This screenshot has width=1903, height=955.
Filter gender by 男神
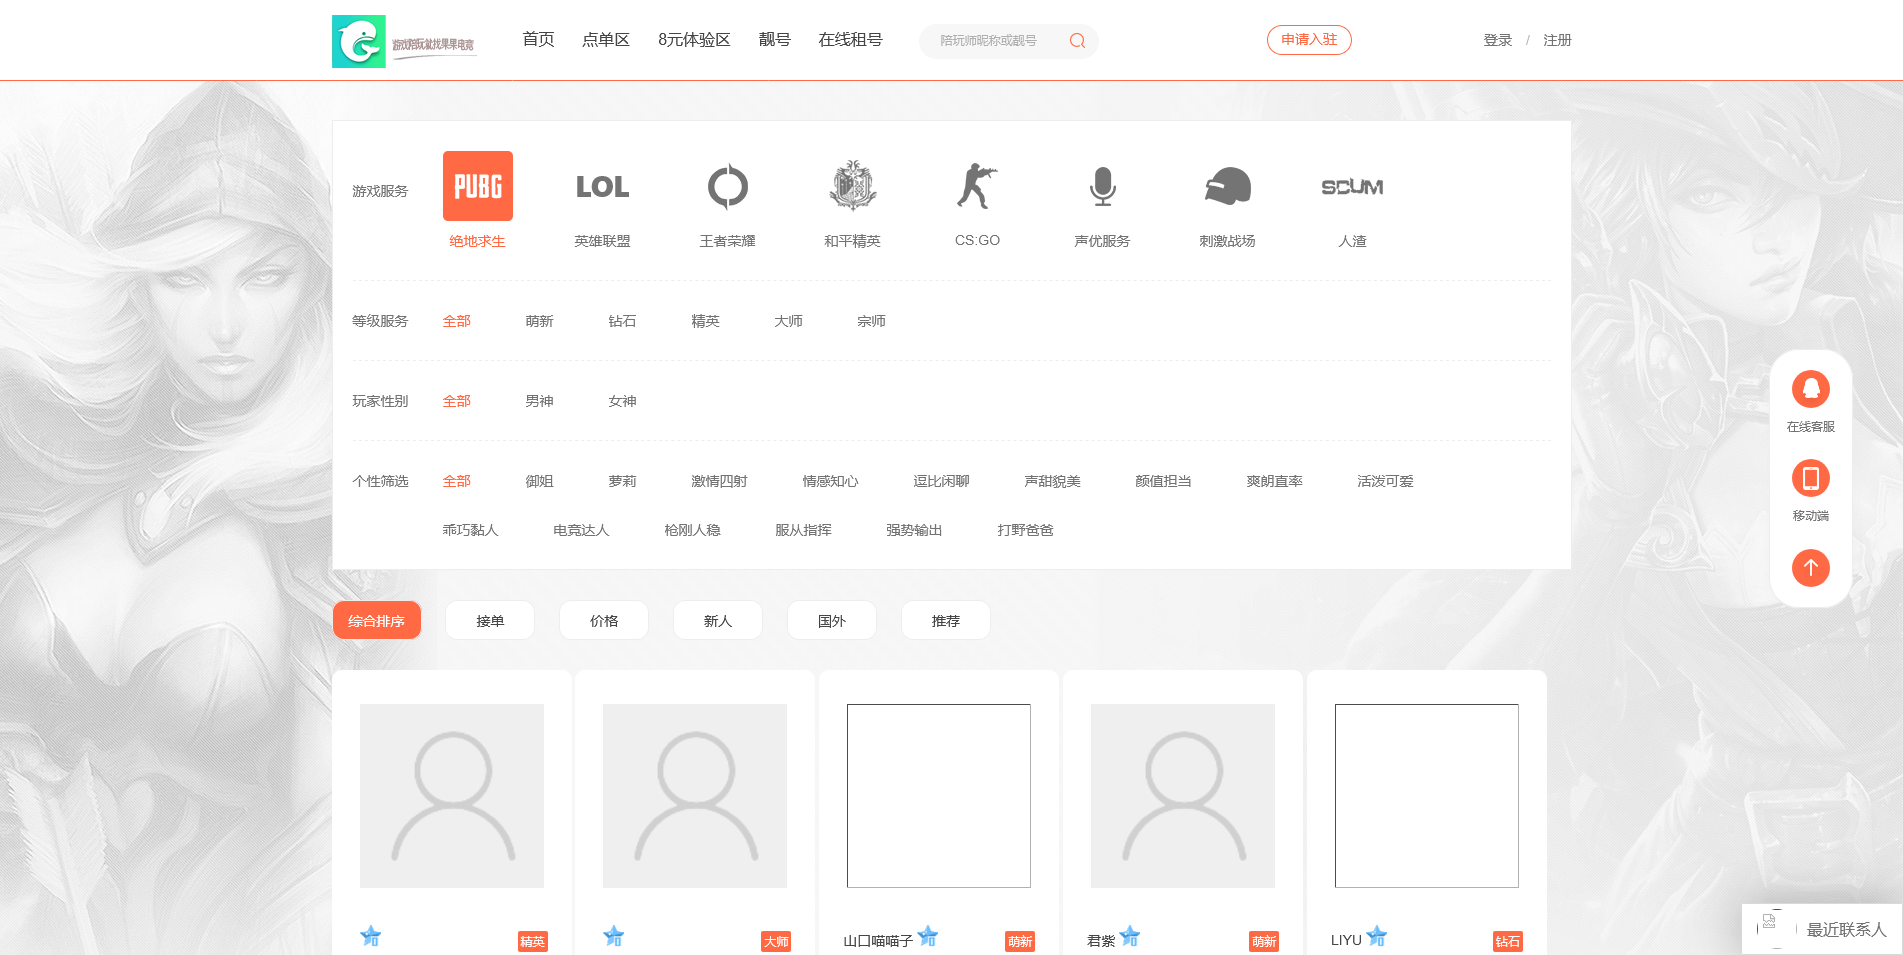(x=540, y=401)
